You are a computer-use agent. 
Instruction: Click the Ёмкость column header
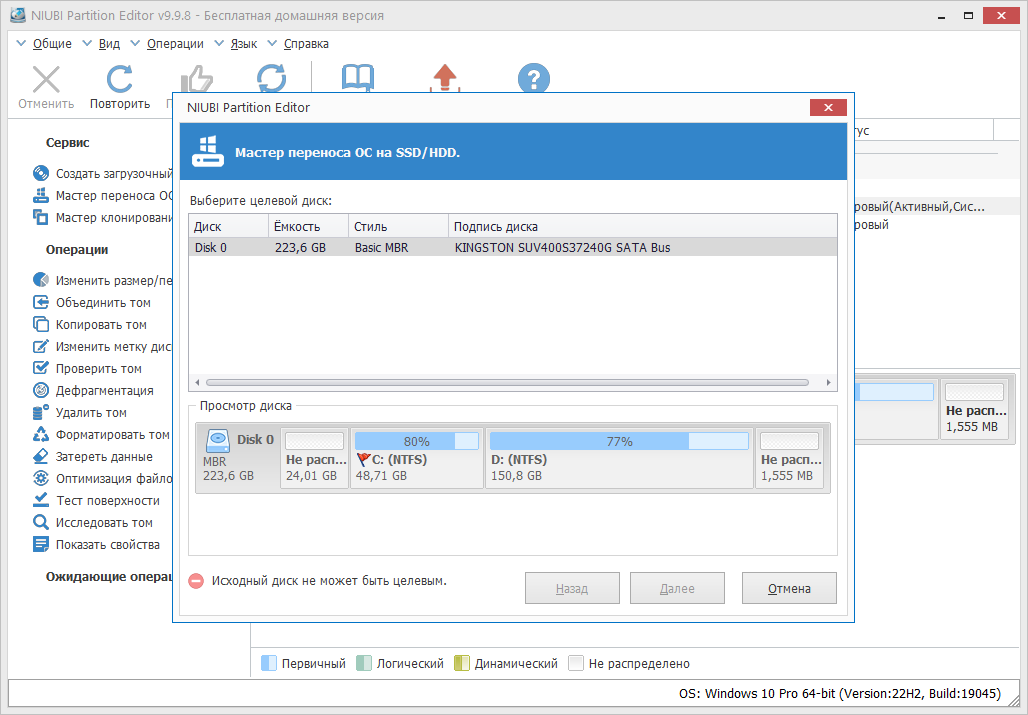pyautogui.click(x=308, y=226)
